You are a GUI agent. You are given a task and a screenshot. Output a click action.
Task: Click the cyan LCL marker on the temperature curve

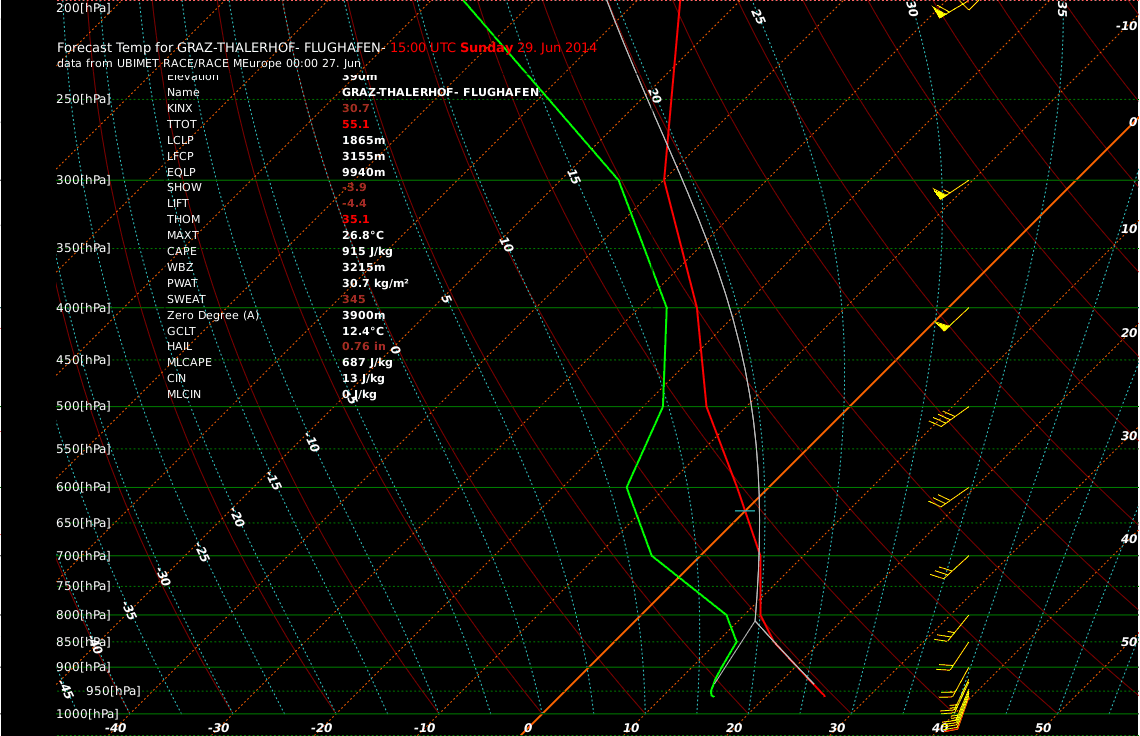pos(744,511)
